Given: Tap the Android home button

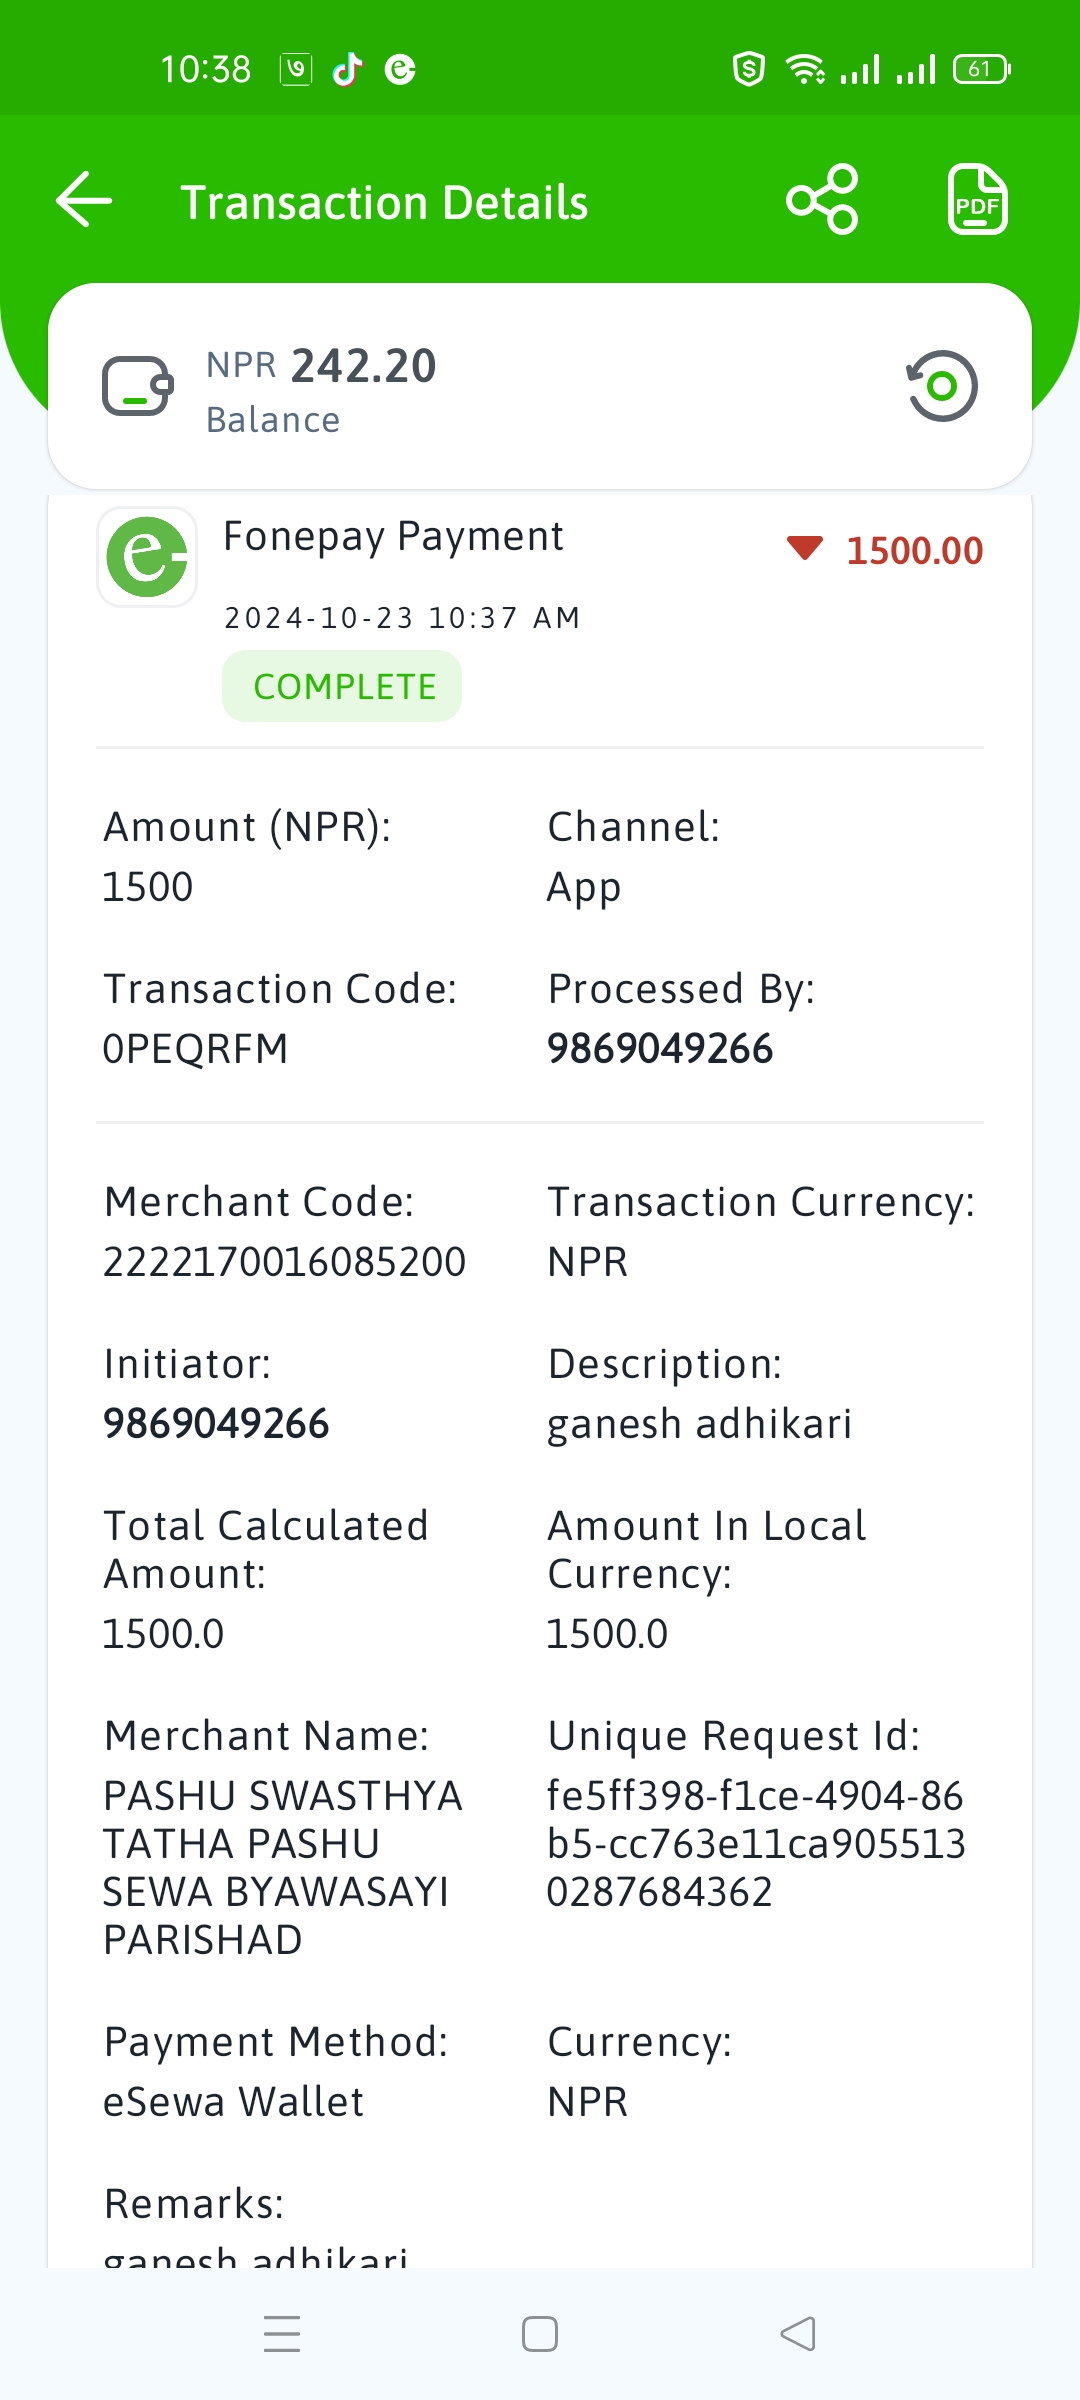Looking at the screenshot, I should click(x=540, y=2334).
